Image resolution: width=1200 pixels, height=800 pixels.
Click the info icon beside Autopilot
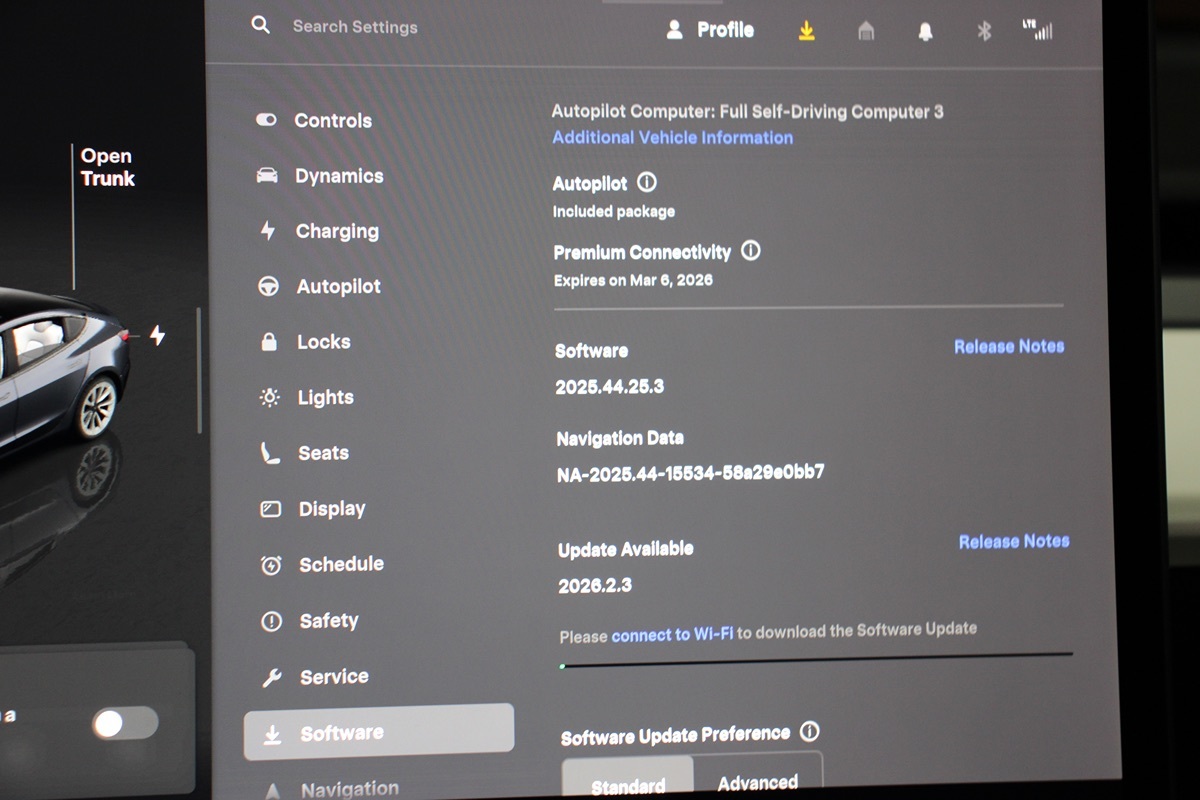click(x=647, y=183)
